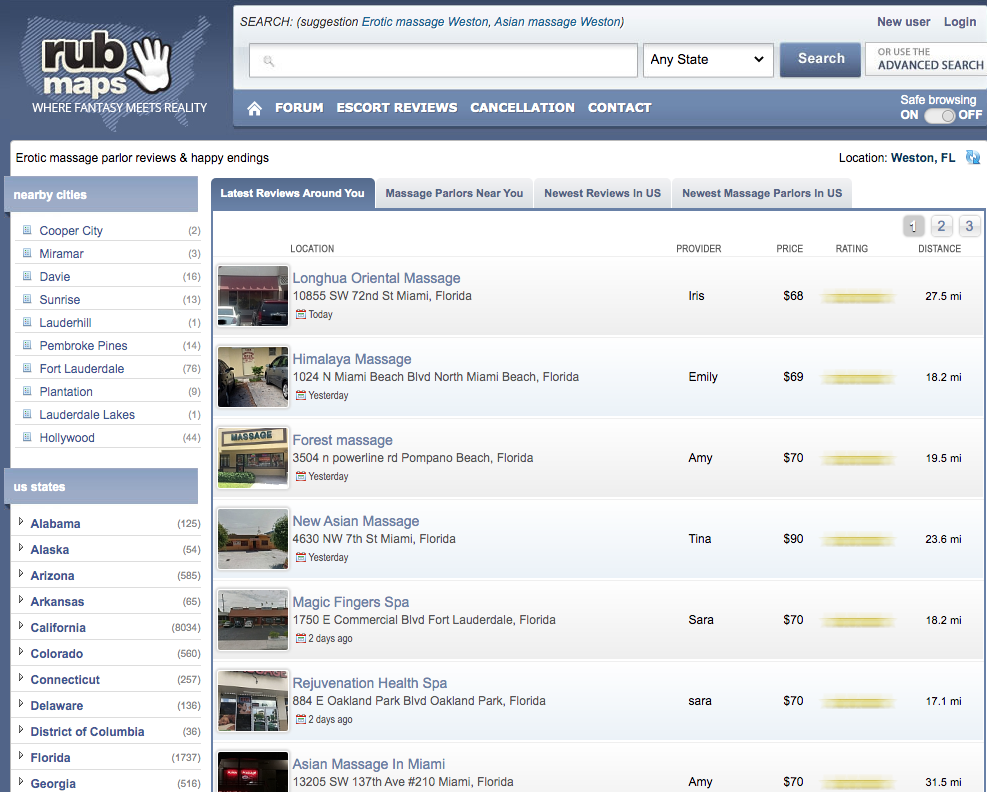Open the Magic Fingers Spa thumbnail photo
Viewport: 987px width, 792px height.
pos(253,620)
